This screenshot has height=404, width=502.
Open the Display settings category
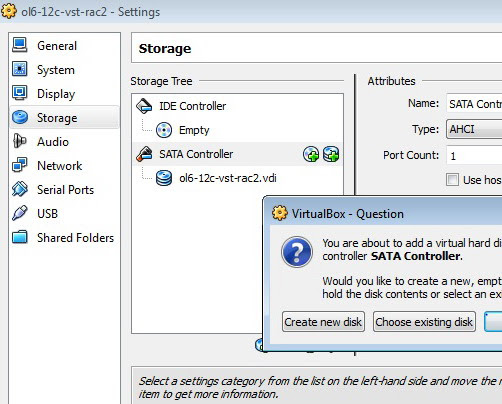click(x=64, y=94)
